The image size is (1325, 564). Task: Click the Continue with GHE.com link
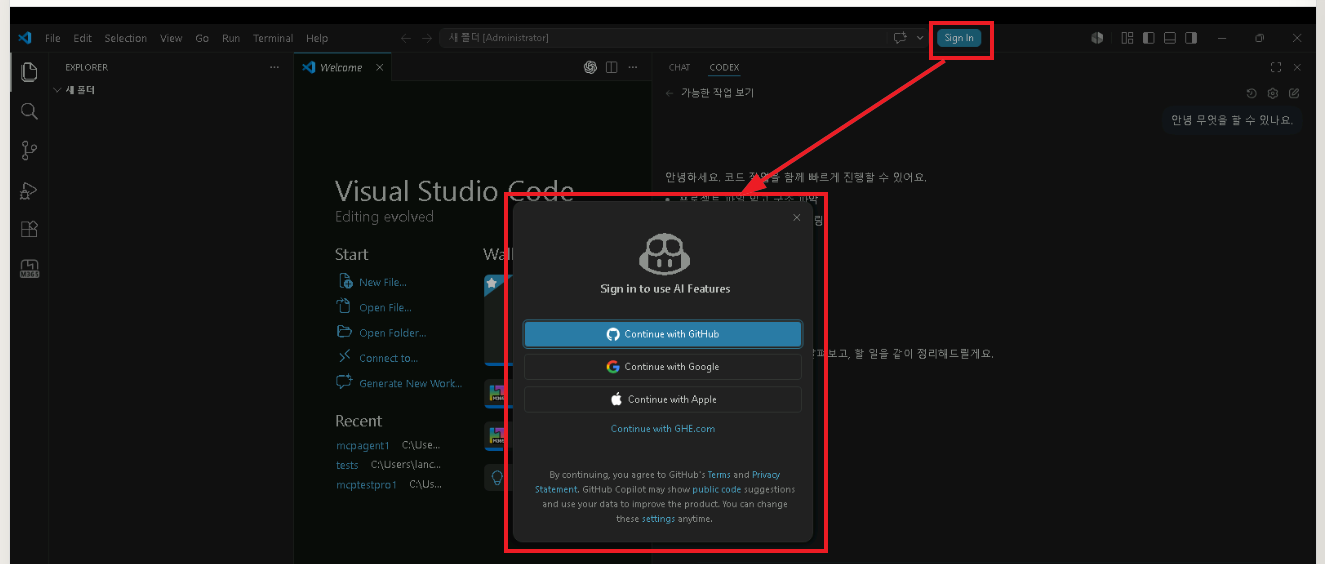click(x=663, y=429)
